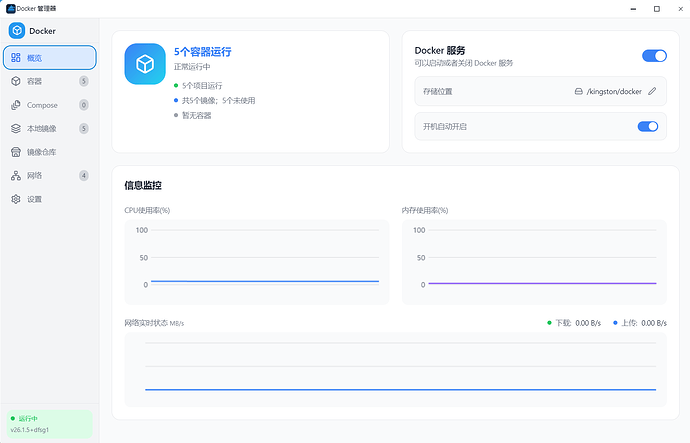Edit storage path with pencil icon
The height and width of the screenshot is (443, 690).
click(652, 91)
